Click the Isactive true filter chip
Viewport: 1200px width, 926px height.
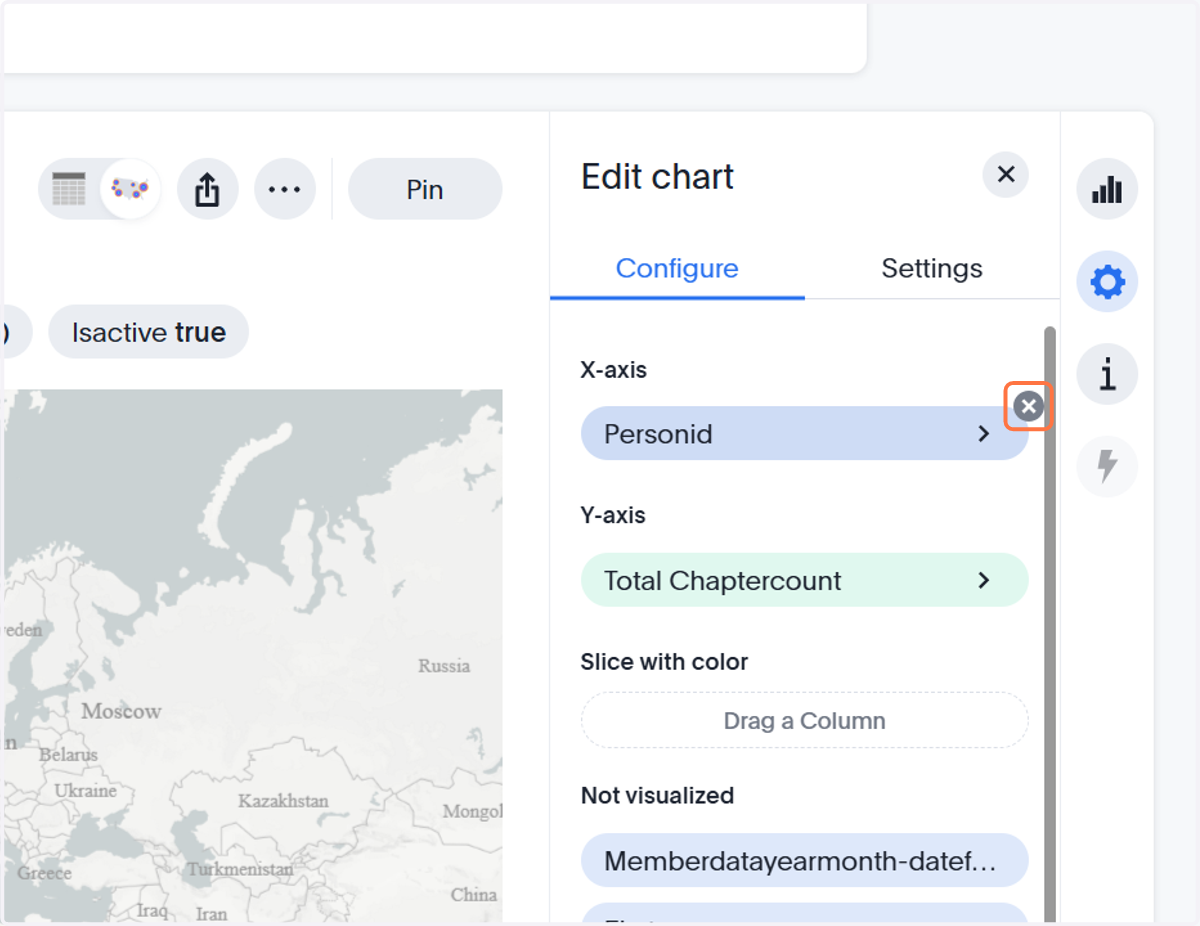(148, 332)
